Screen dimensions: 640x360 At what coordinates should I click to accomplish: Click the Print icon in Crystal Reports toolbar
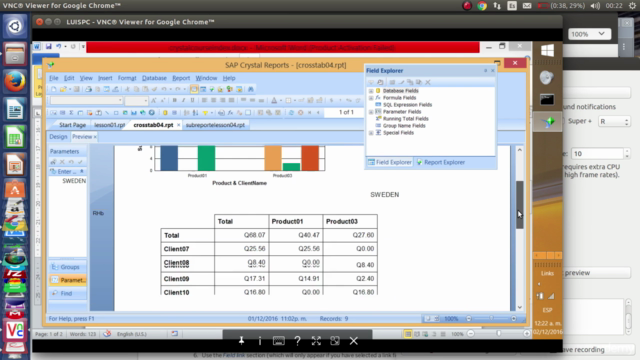pyautogui.click(x=88, y=89)
